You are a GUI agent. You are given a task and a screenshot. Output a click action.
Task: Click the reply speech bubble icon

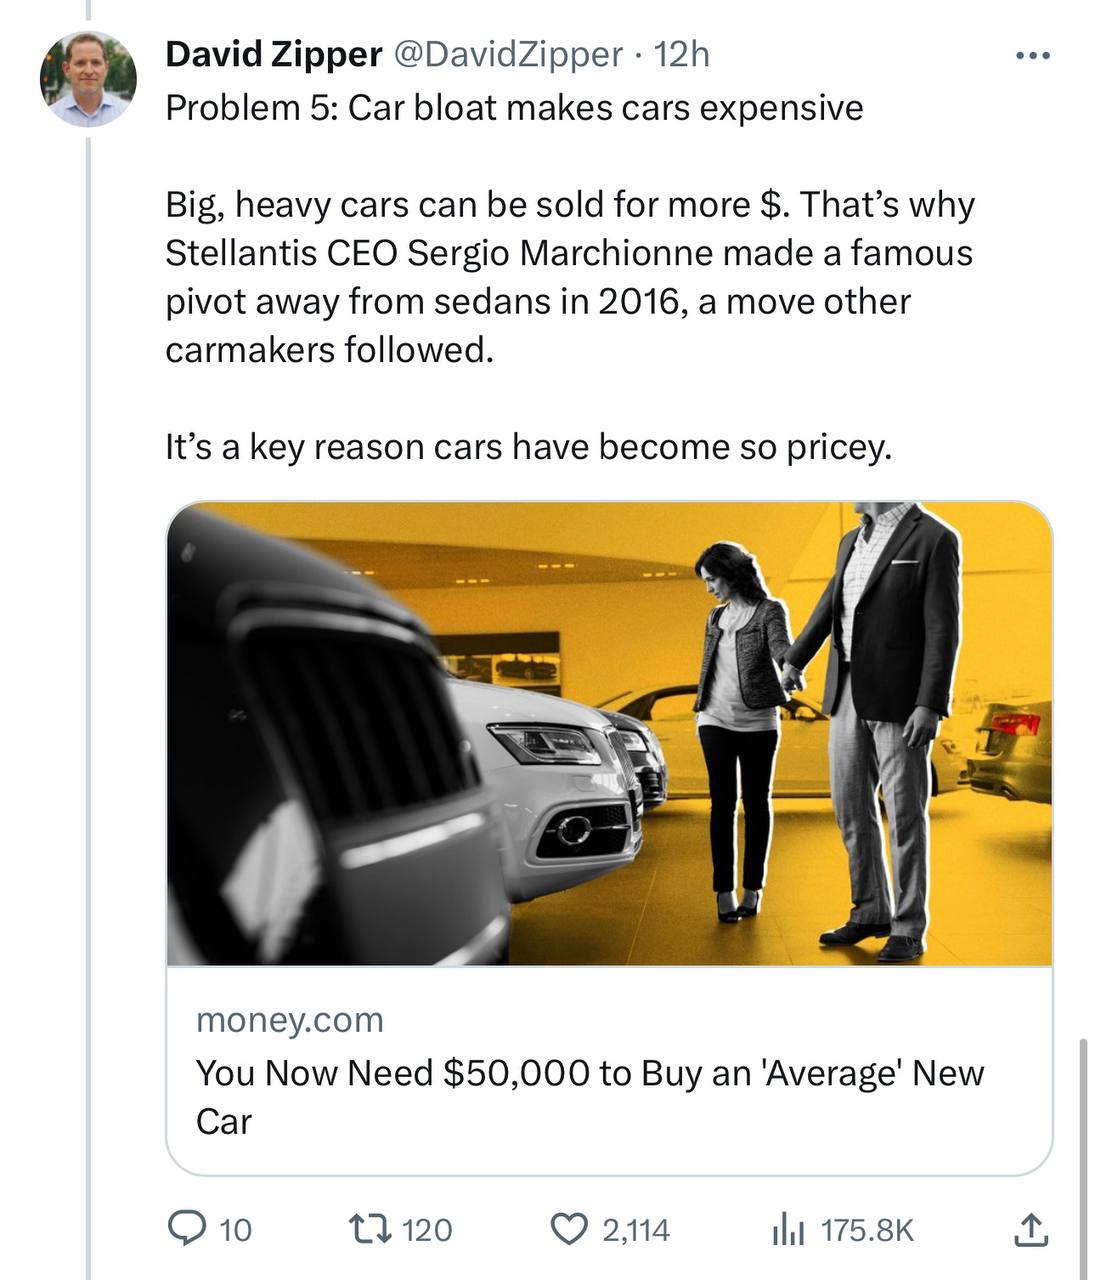[x=185, y=1229]
